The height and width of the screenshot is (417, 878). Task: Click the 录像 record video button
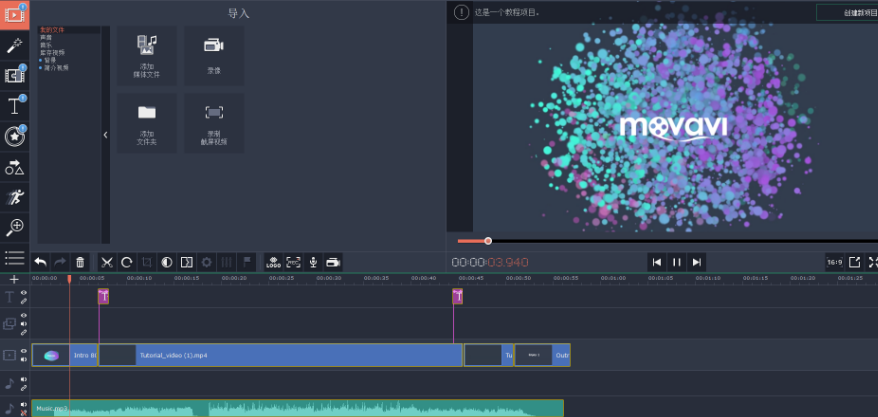pyautogui.click(x=214, y=56)
